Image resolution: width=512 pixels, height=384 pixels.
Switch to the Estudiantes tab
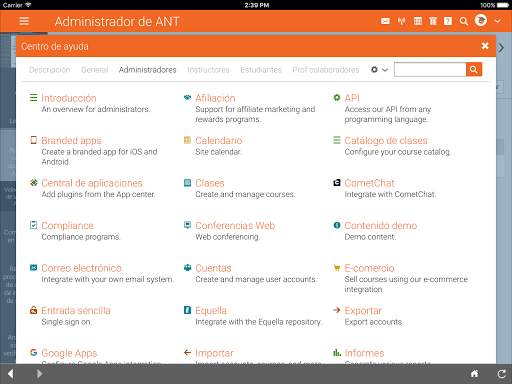click(x=261, y=70)
